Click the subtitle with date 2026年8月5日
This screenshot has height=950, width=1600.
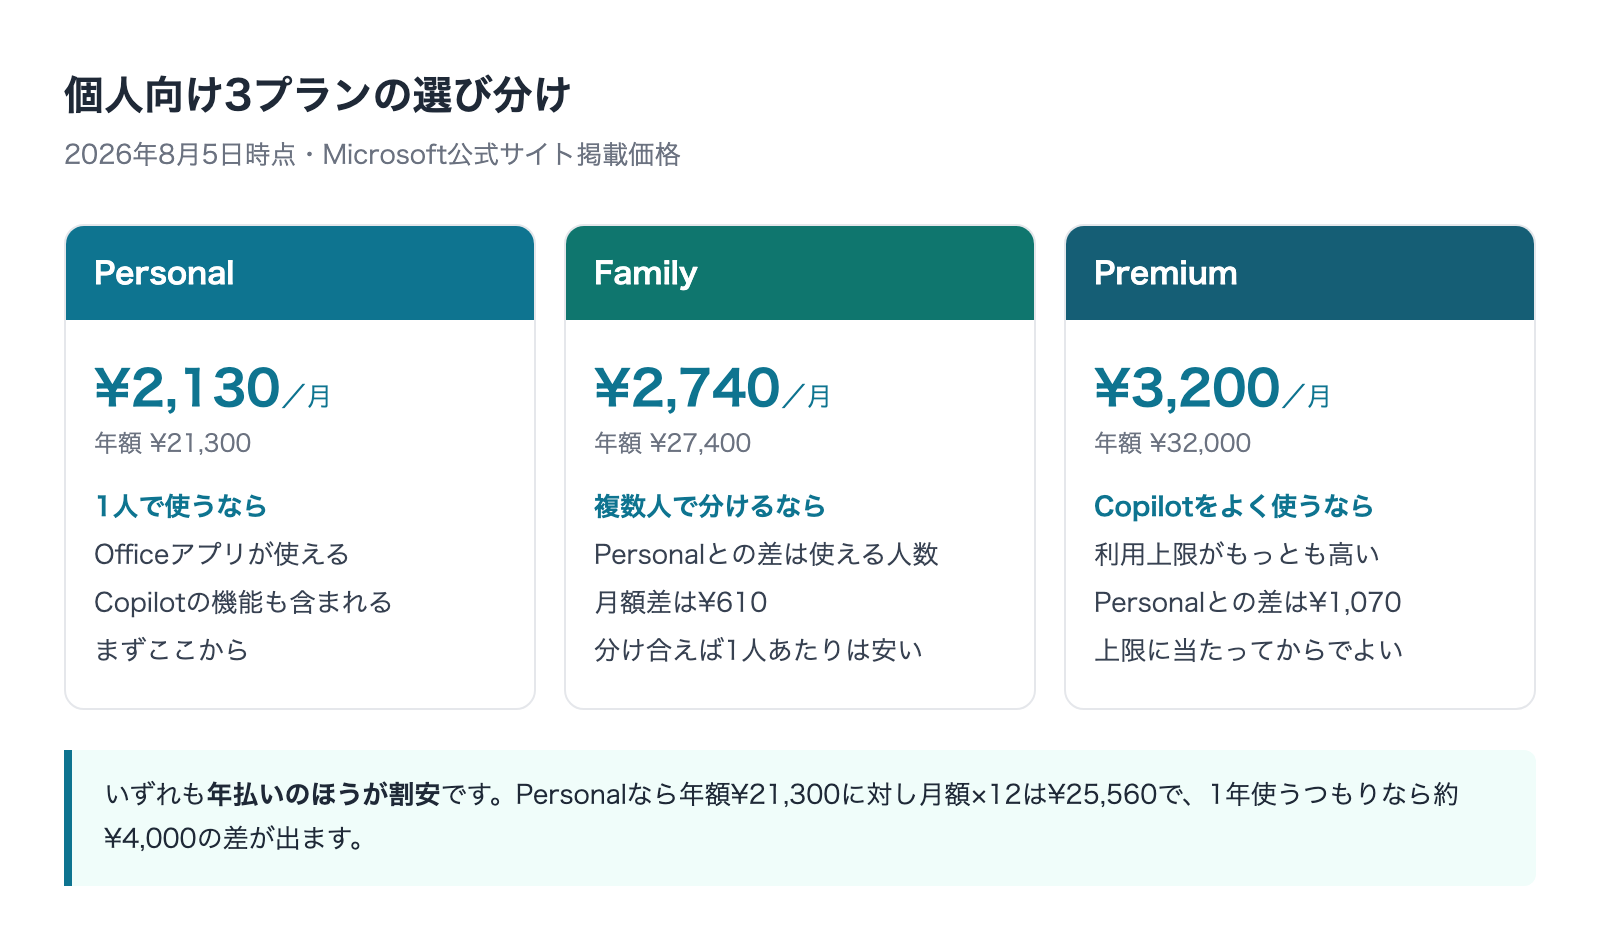[372, 154]
